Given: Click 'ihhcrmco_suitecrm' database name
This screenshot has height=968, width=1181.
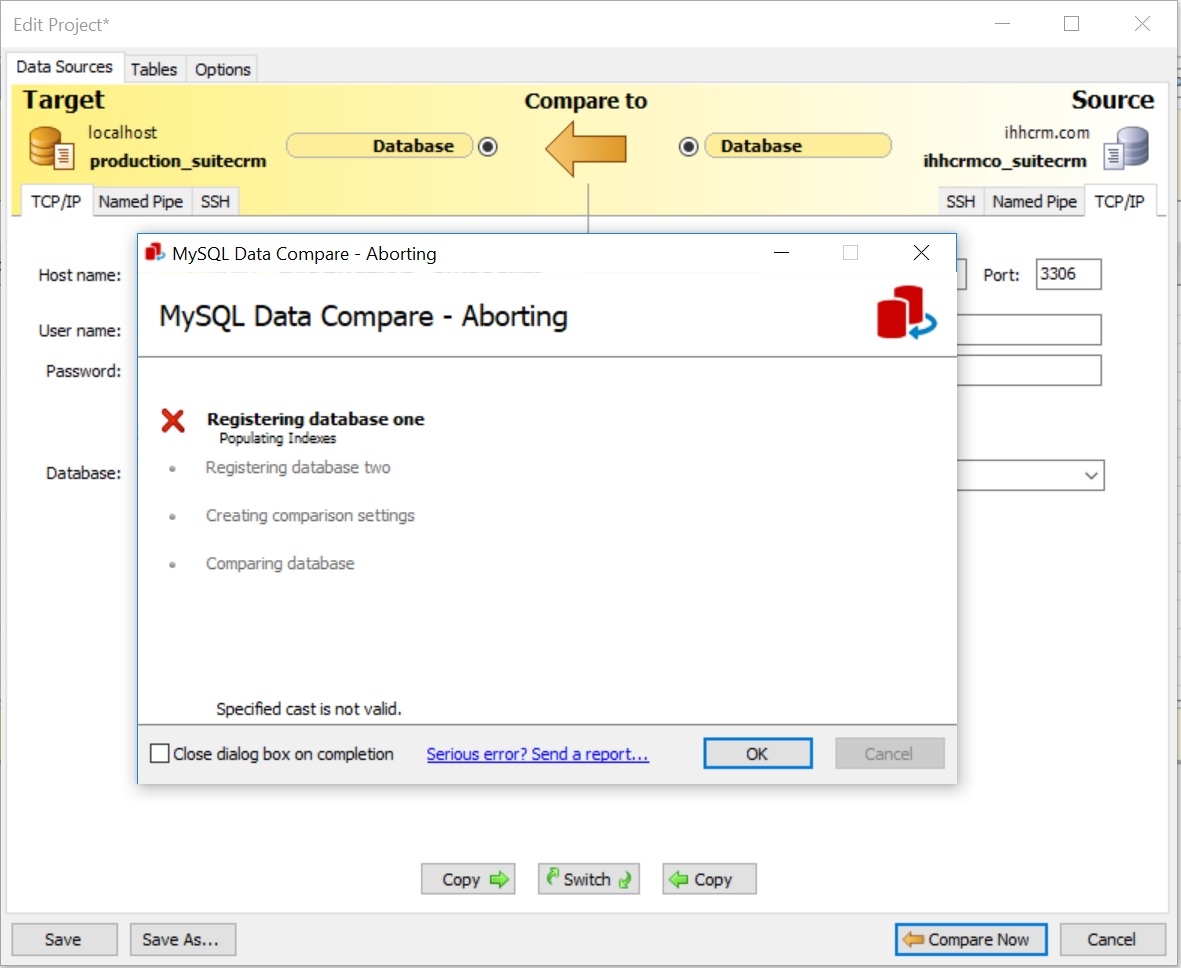Looking at the screenshot, I should [x=1005, y=161].
